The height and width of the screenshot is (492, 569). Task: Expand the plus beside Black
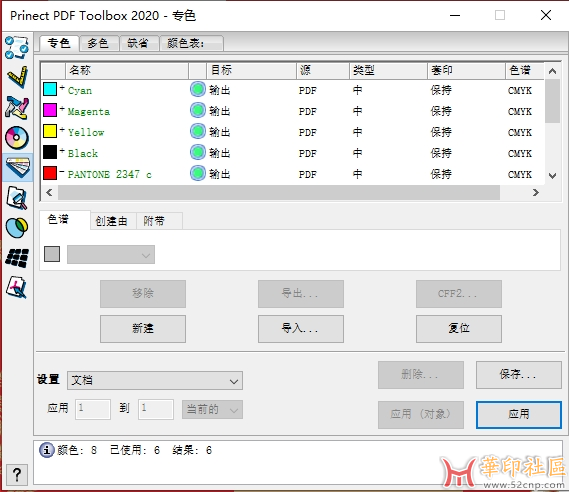point(62,151)
